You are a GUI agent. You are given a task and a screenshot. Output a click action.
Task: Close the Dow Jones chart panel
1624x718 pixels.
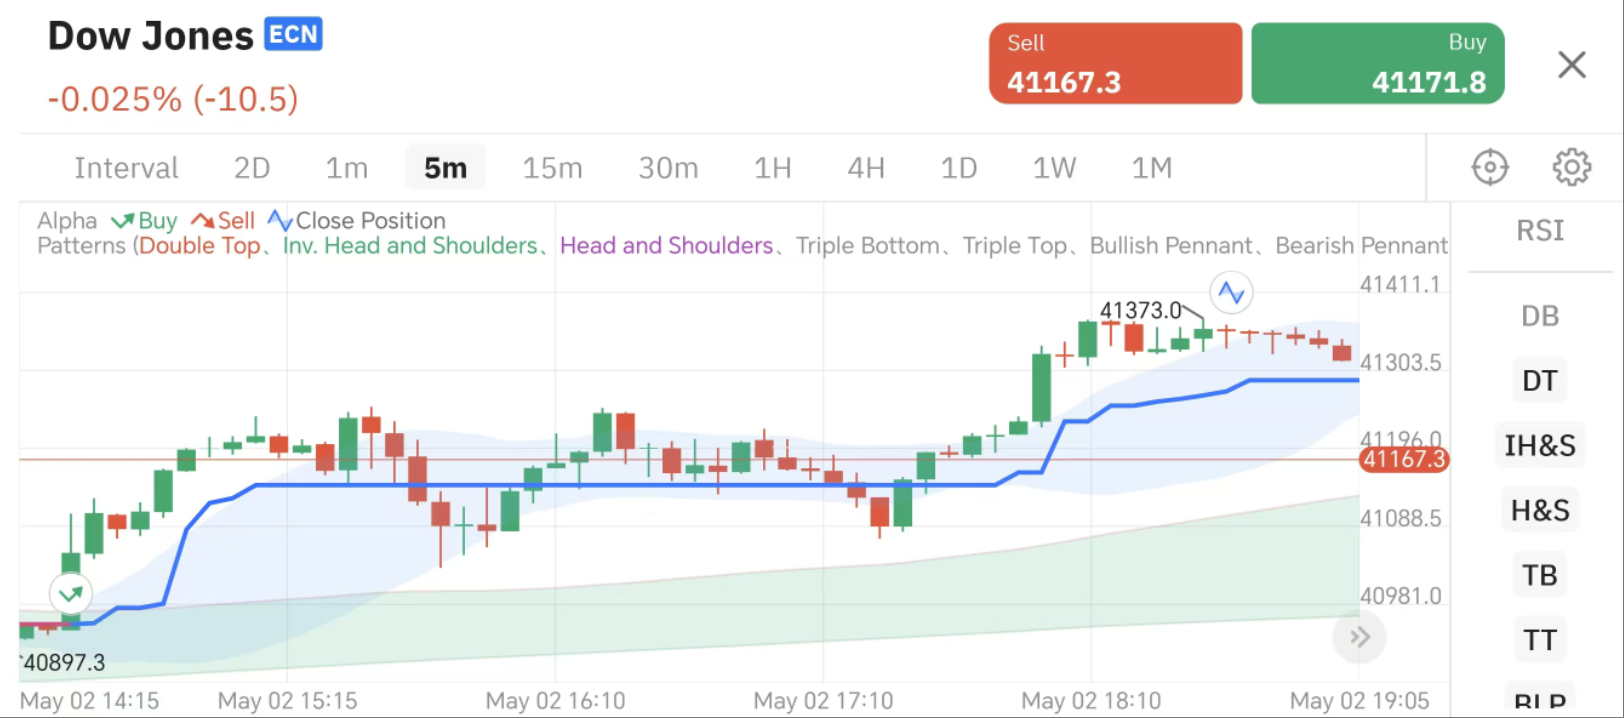(x=1571, y=65)
